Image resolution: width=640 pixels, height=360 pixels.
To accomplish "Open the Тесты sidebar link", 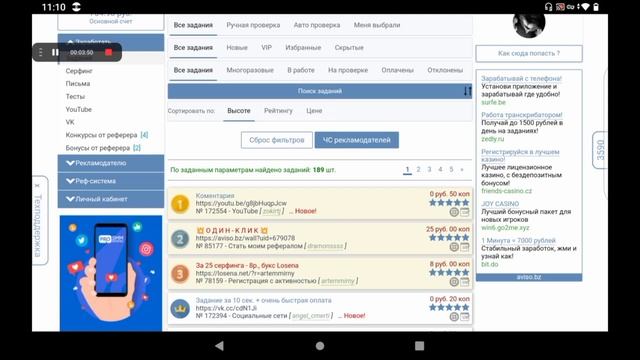I will [x=75, y=97].
